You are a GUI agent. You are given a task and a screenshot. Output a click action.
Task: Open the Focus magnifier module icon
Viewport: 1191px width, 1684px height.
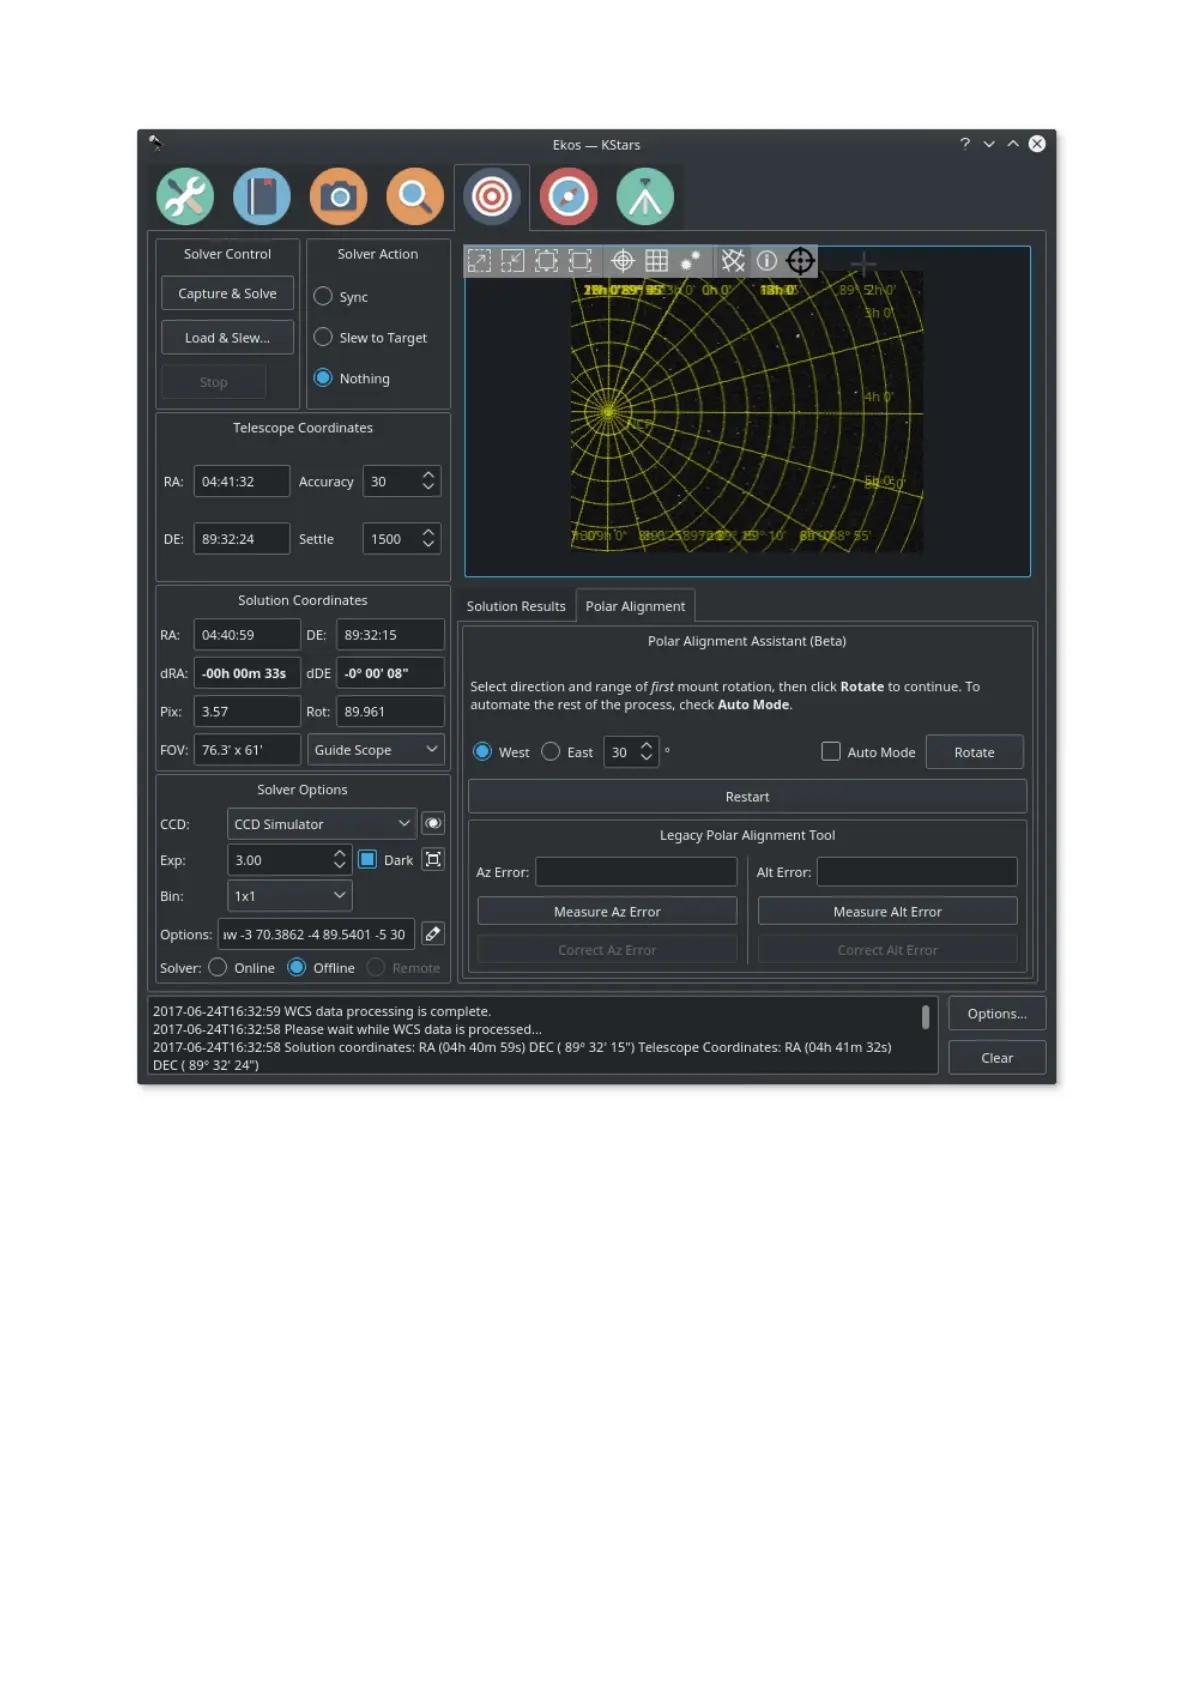pyautogui.click(x=415, y=196)
